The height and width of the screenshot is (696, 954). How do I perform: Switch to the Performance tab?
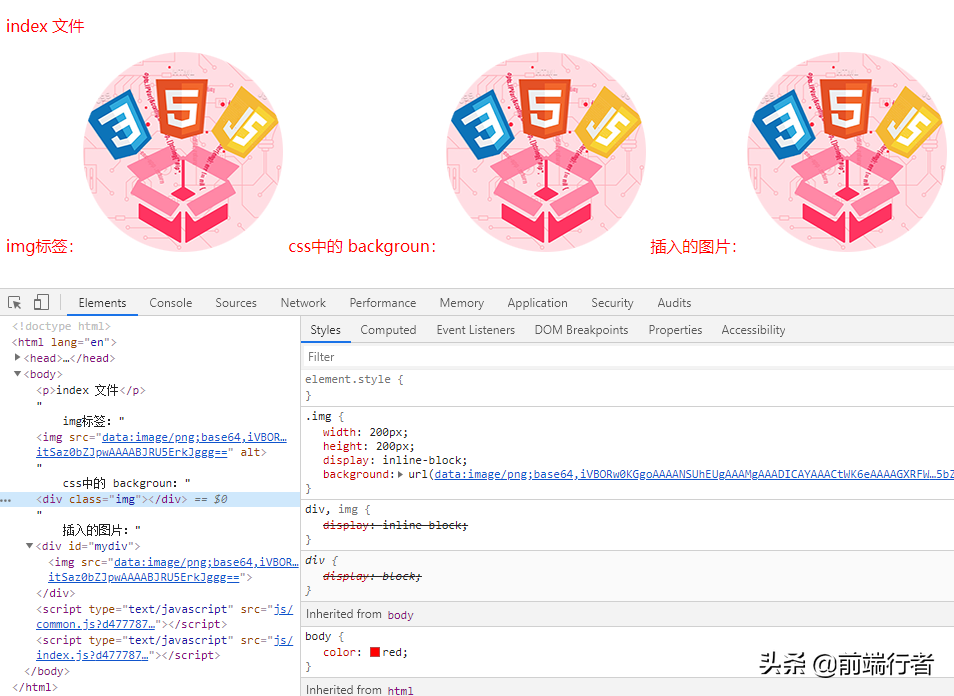383,303
